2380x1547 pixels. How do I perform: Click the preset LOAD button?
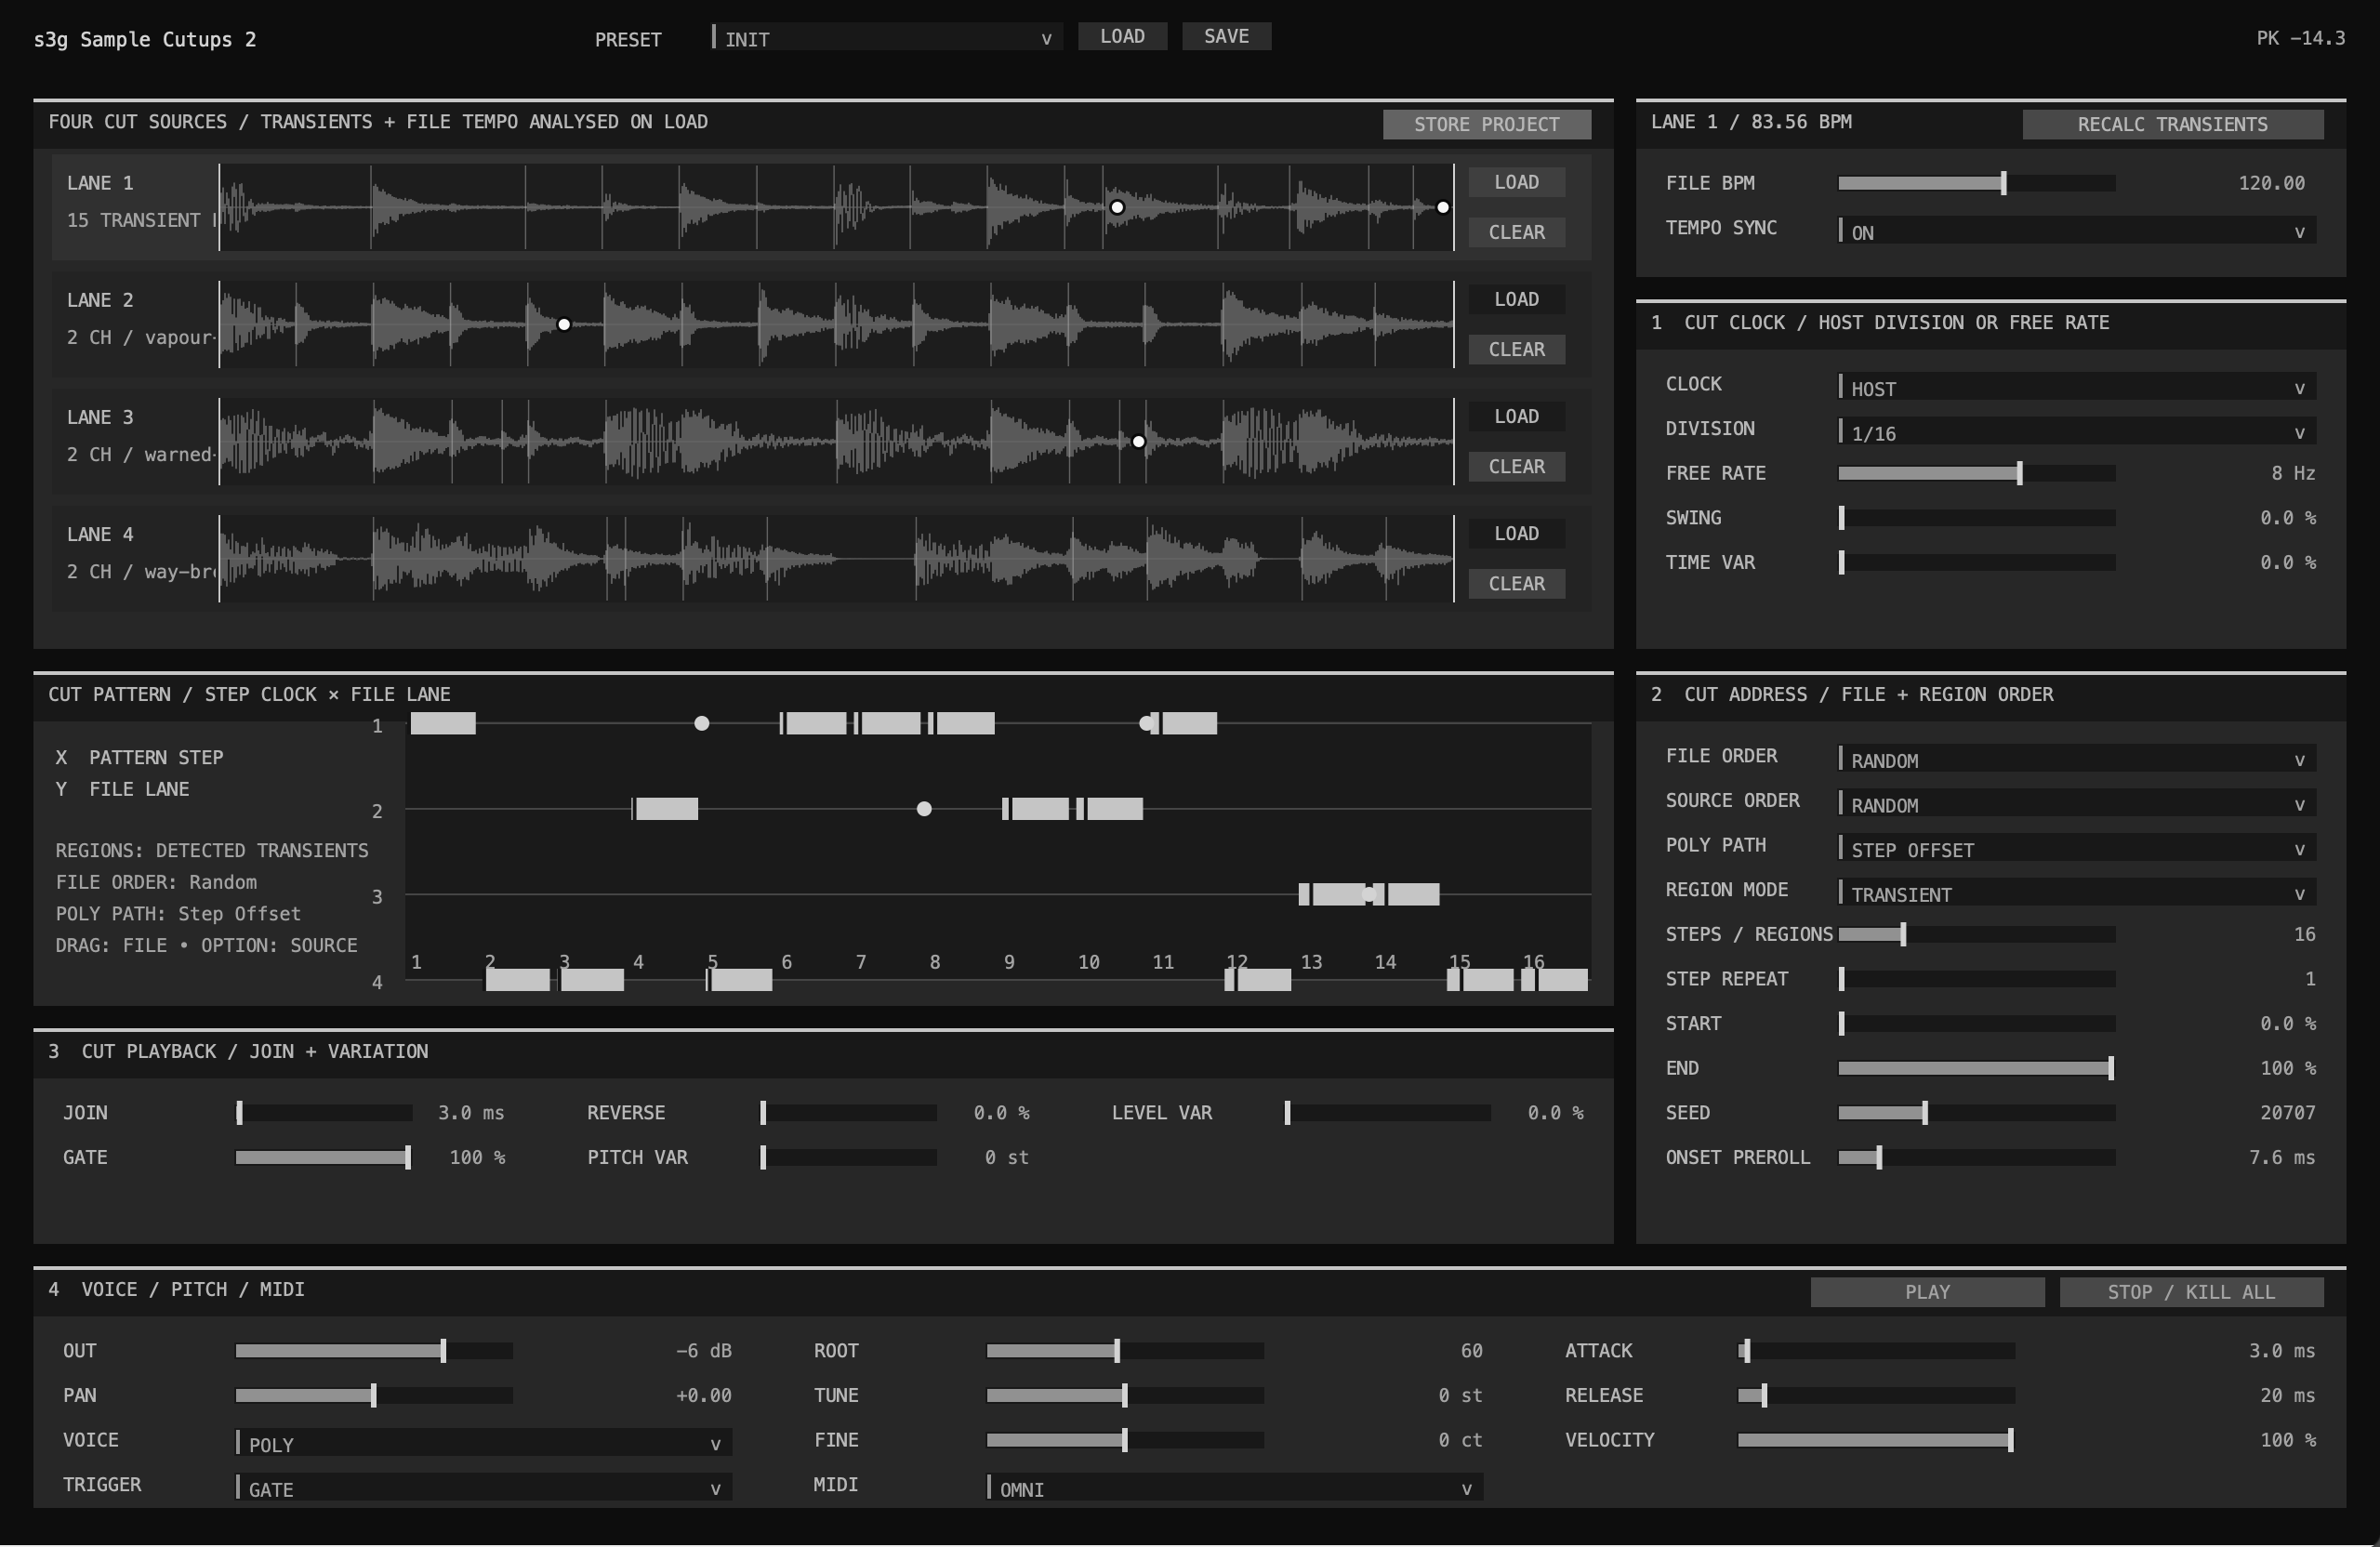click(x=1122, y=36)
